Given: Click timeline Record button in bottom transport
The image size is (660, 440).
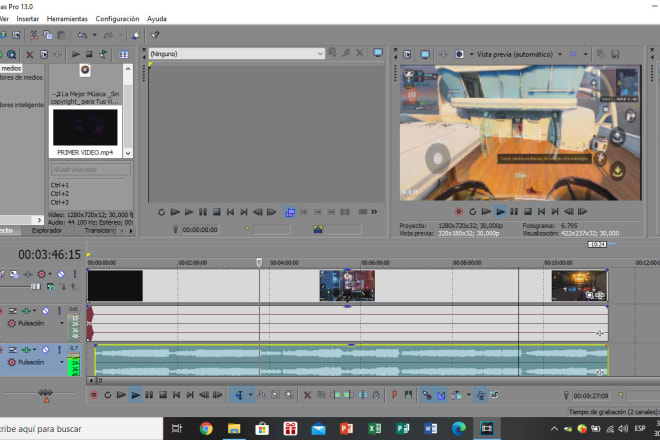Looking at the screenshot, I should pyautogui.click(x=94, y=395).
